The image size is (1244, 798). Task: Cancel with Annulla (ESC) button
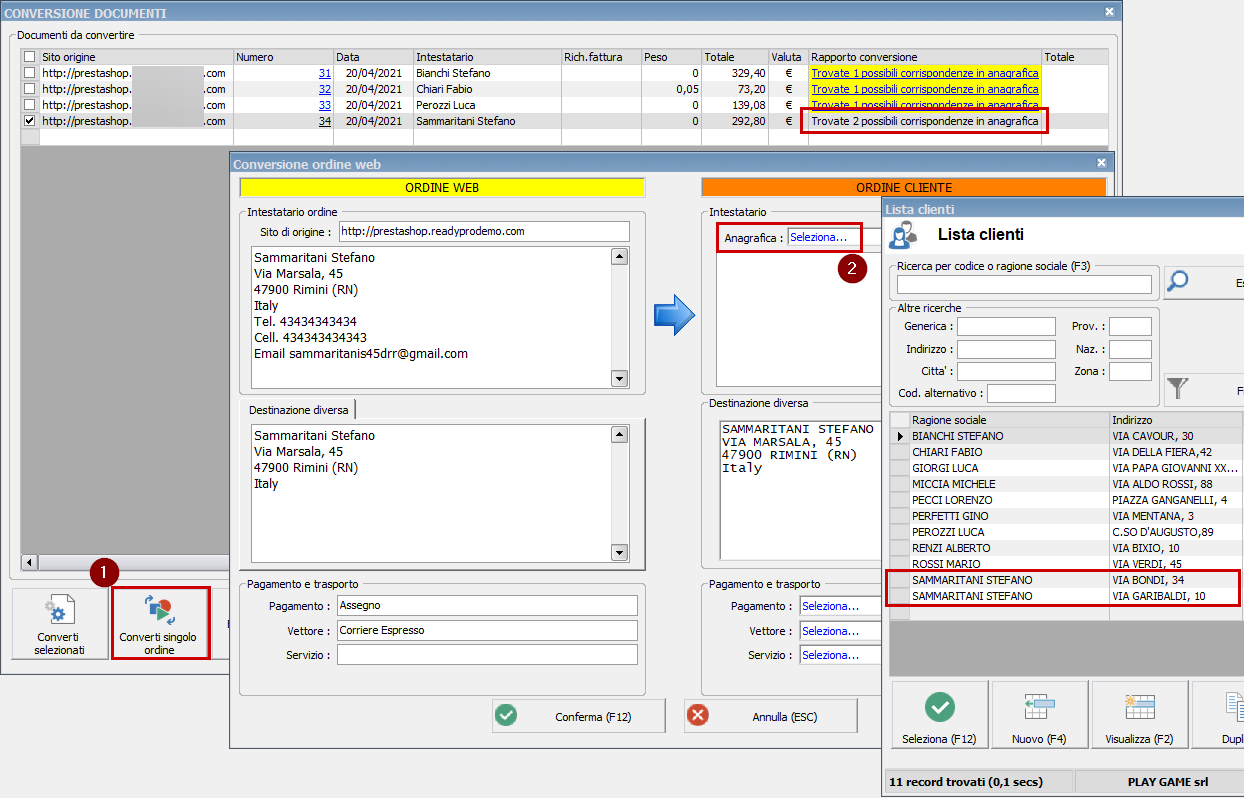[x=770, y=716]
